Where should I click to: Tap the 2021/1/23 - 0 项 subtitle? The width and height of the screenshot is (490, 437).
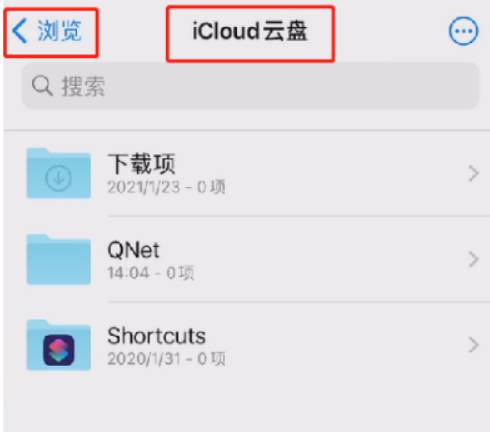pos(166,187)
